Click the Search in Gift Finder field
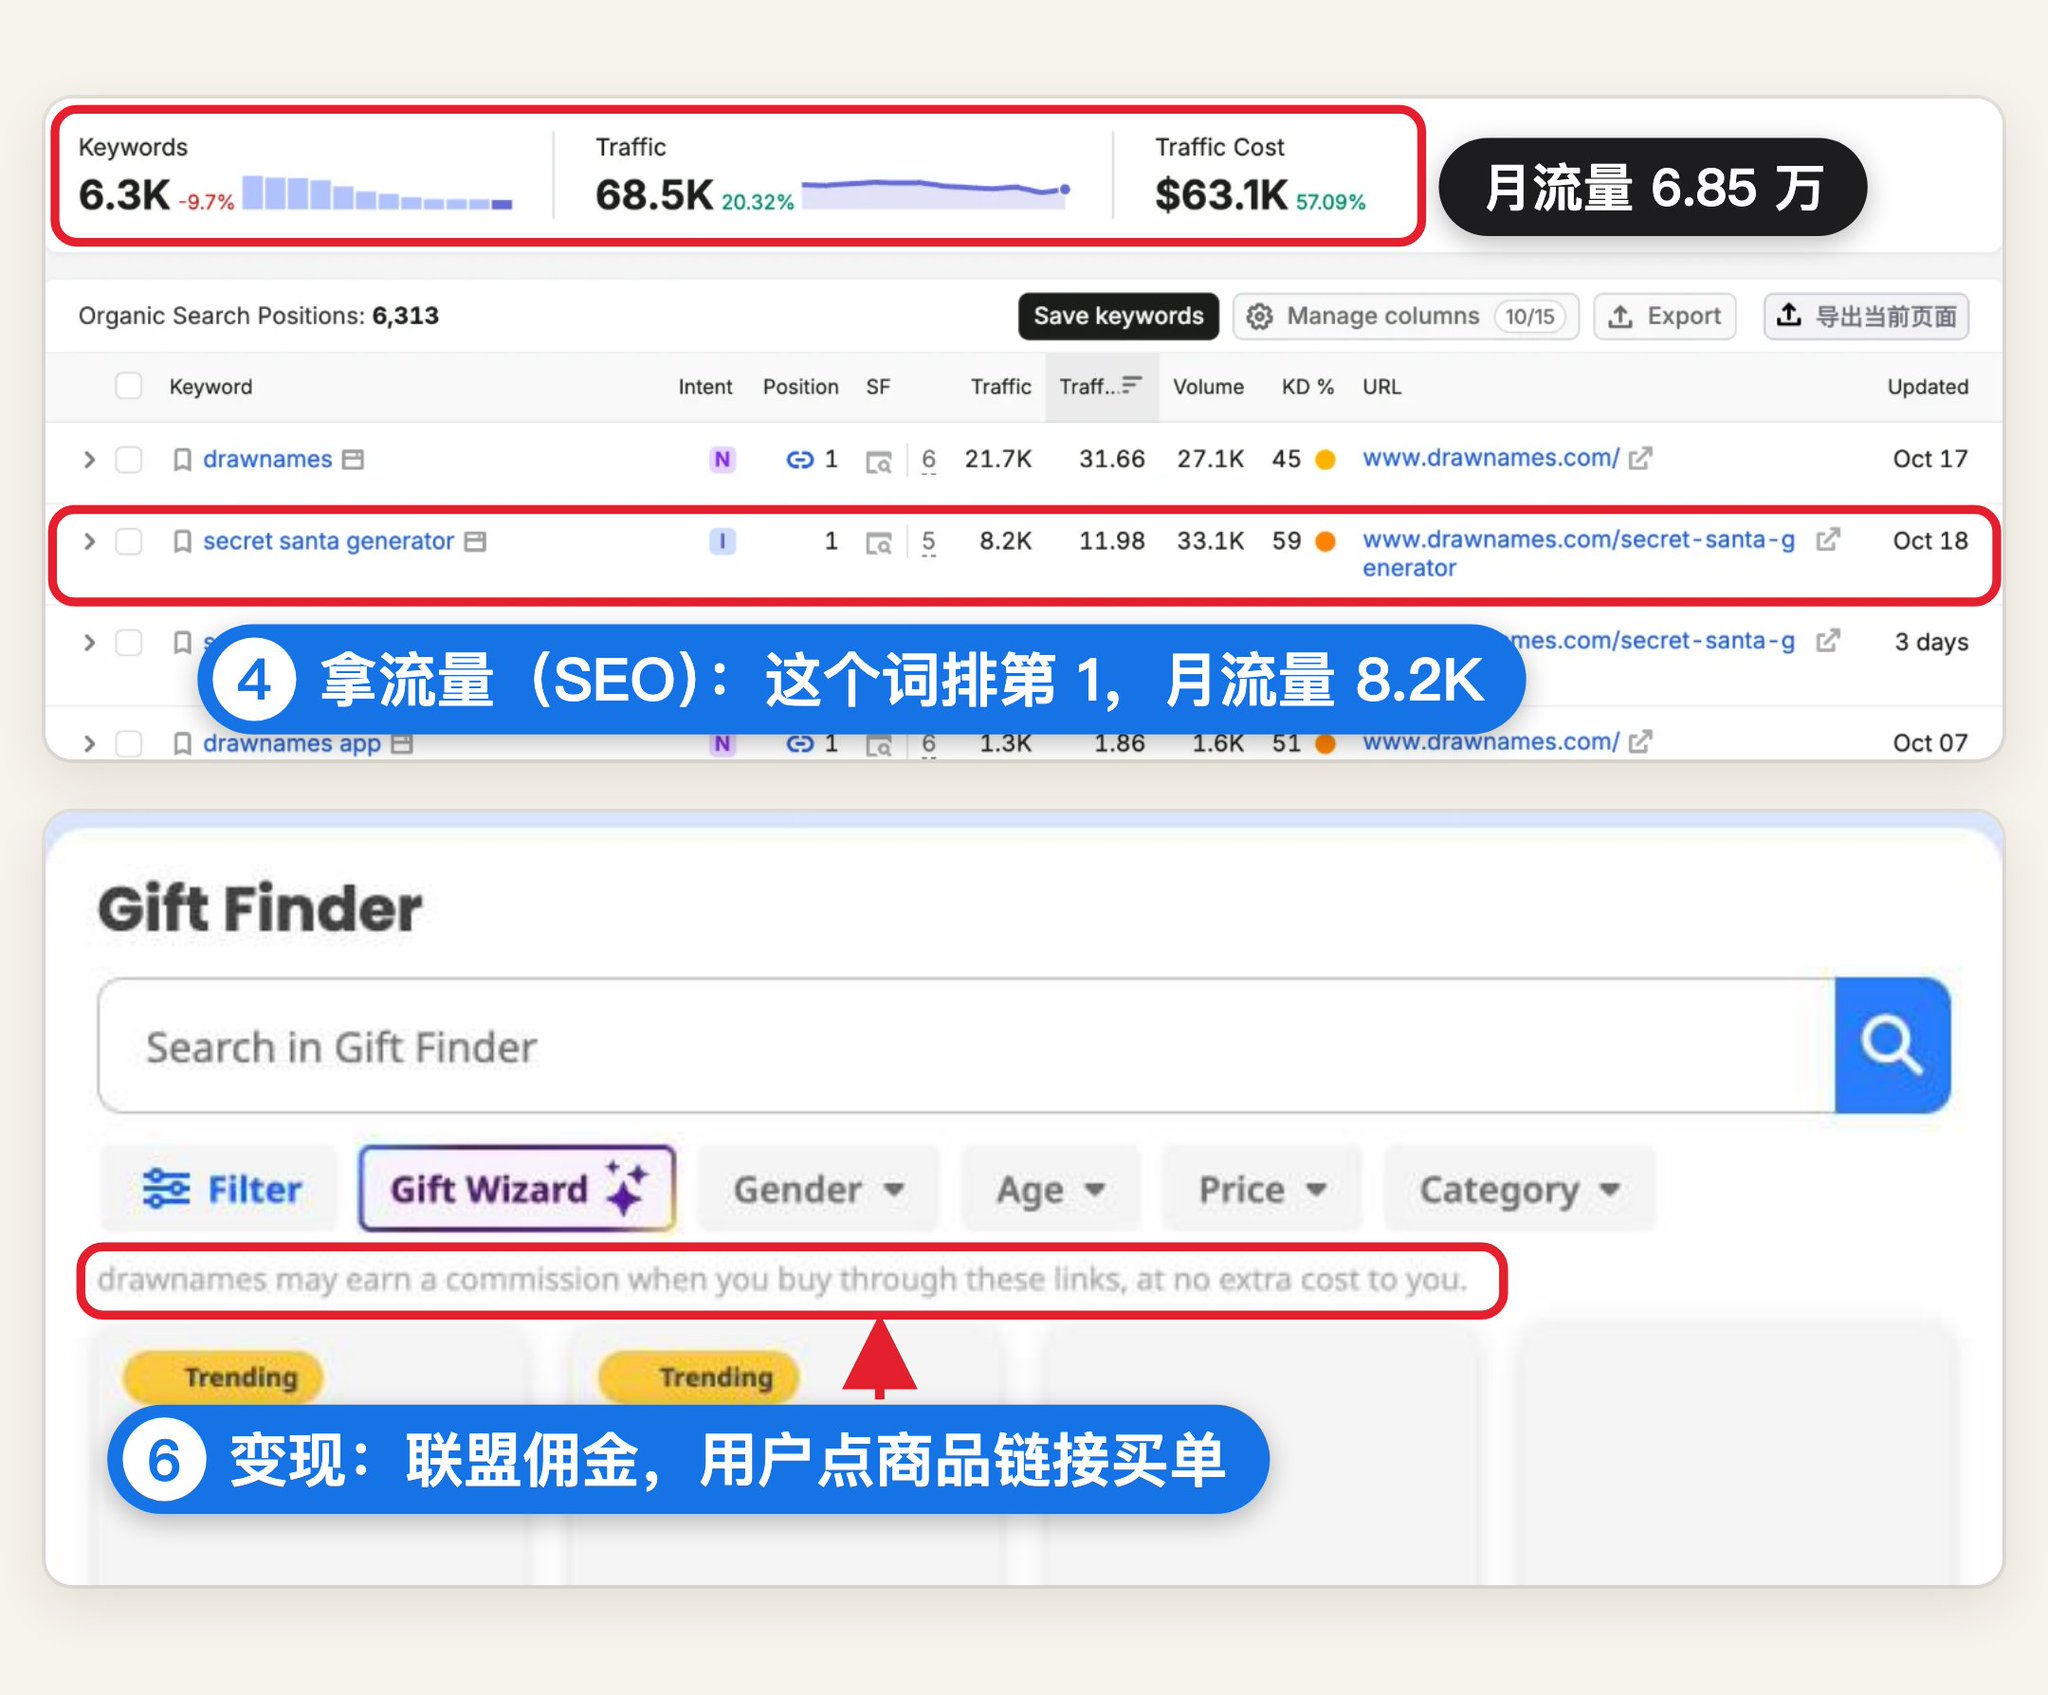Screen dimensions: 2048x1695 [x=967, y=1046]
